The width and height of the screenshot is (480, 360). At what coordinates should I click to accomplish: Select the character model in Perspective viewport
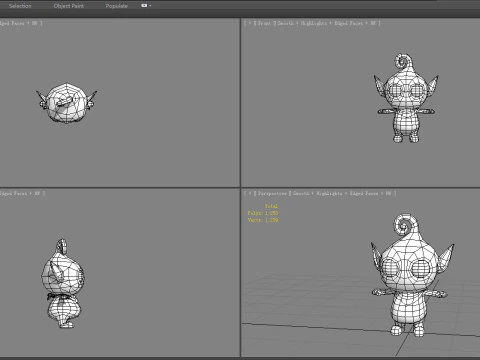tap(412, 275)
